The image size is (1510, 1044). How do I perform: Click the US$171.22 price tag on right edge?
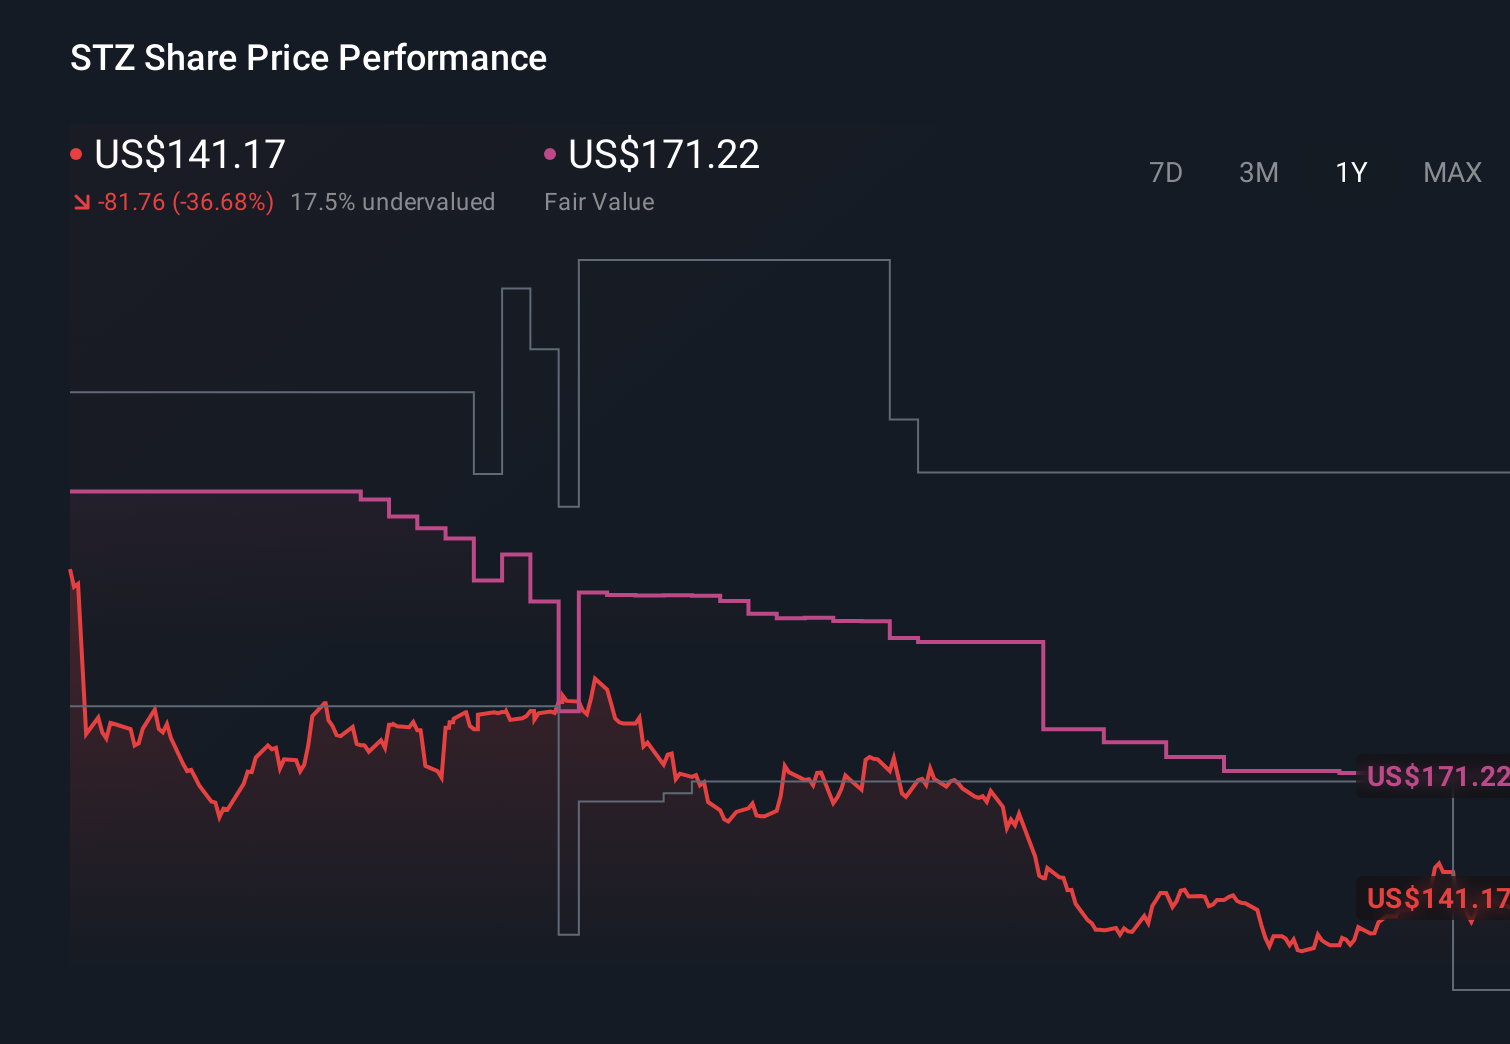pos(1436,775)
